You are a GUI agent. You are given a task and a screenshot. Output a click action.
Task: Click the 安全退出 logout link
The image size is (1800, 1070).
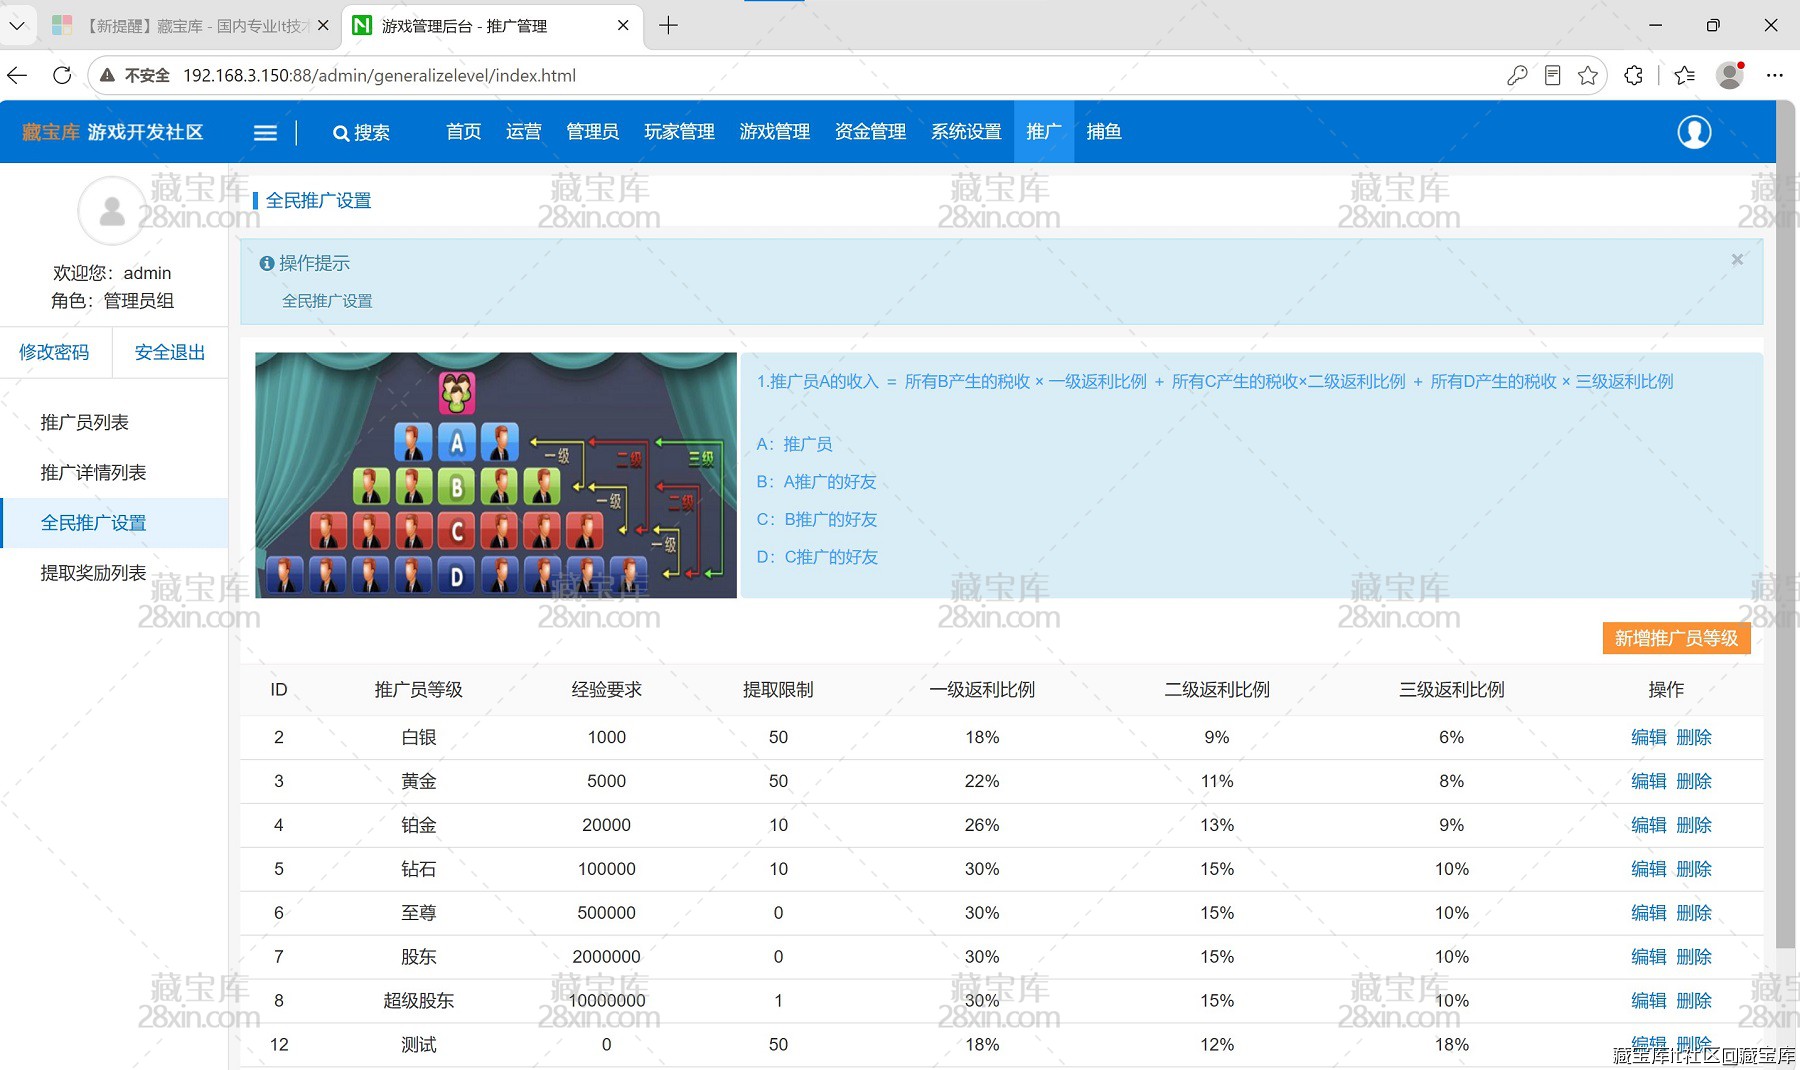170,352
